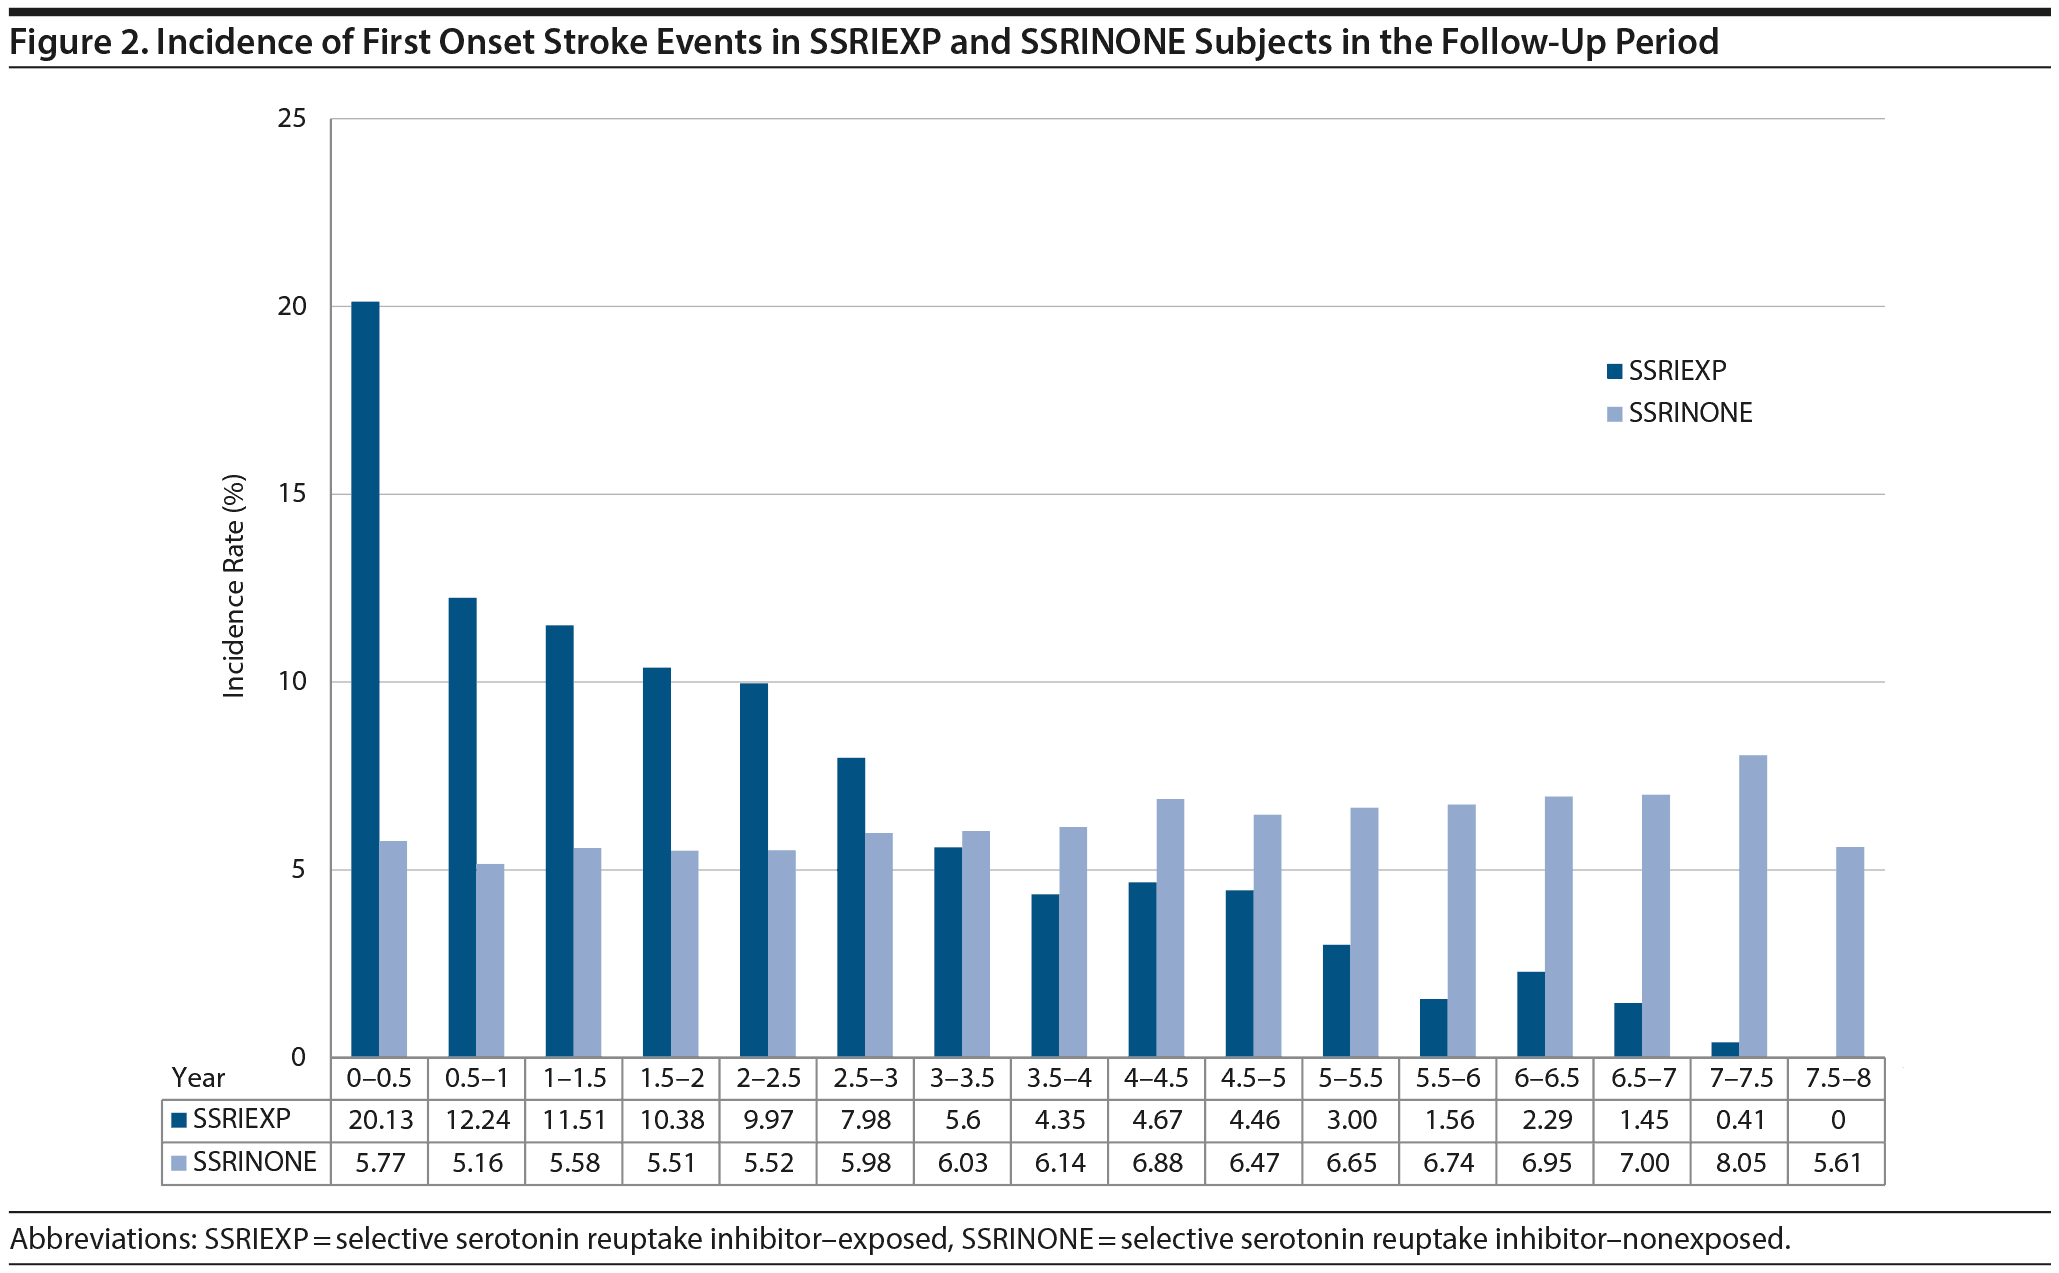Image resolution: width=2059 pixels, height=1273 pixels.
Task: Click the Year row label
Action: pyautogui.click(x=198, y=1078)
